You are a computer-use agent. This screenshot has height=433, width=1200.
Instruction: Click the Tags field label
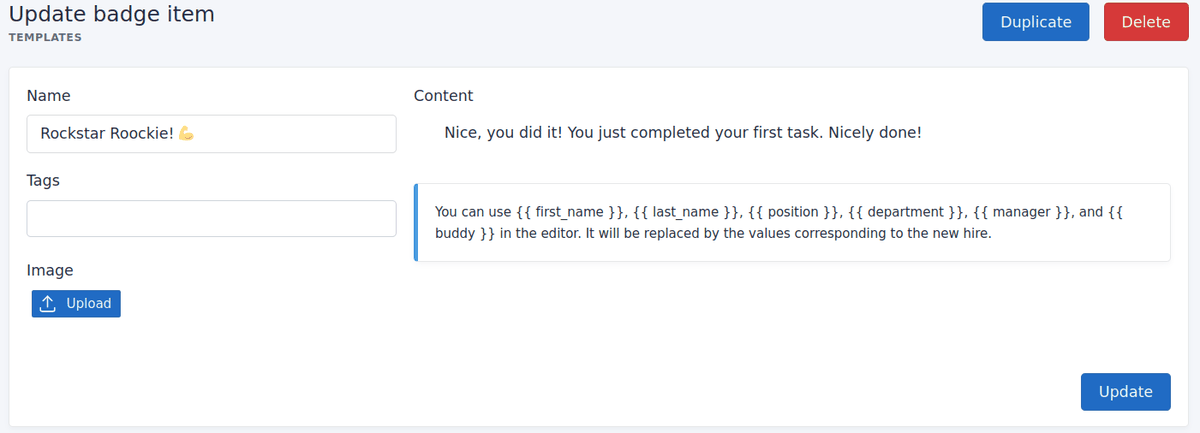[x=43, y=181]
